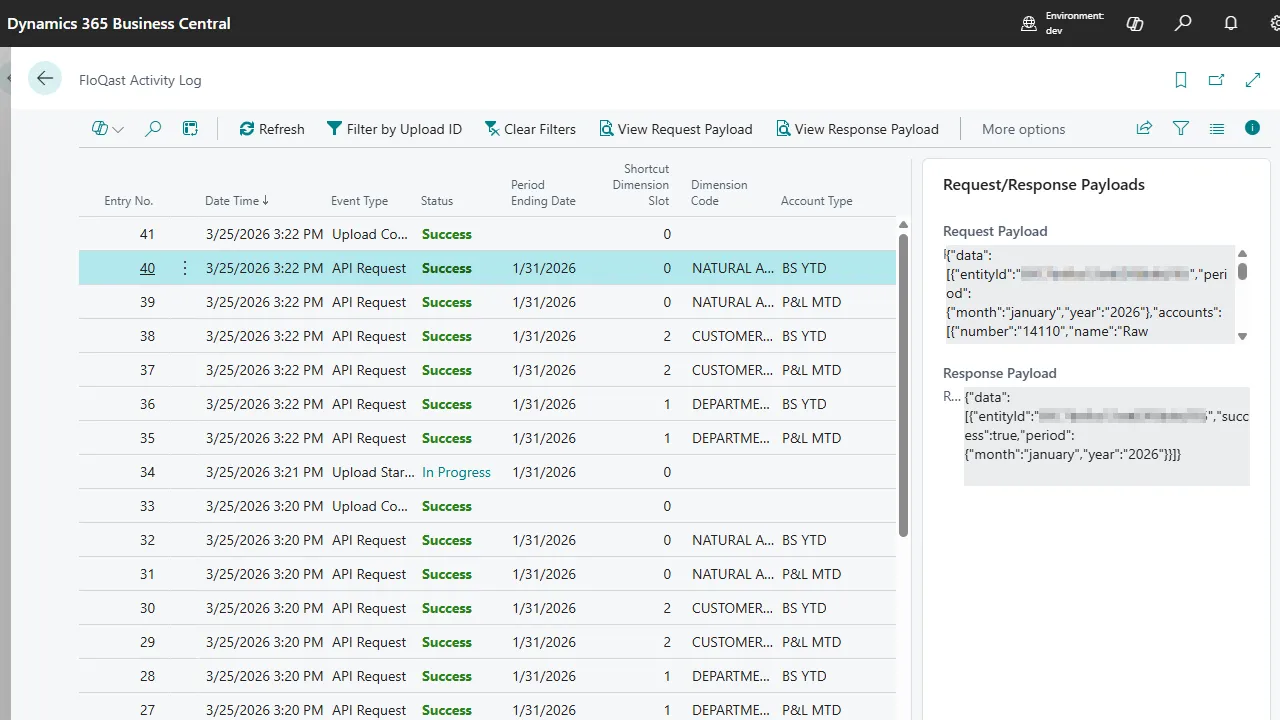Screen dimensions: 1280x720
Task: Click P&L MTD in entry 37
Action: pos(811,370)
